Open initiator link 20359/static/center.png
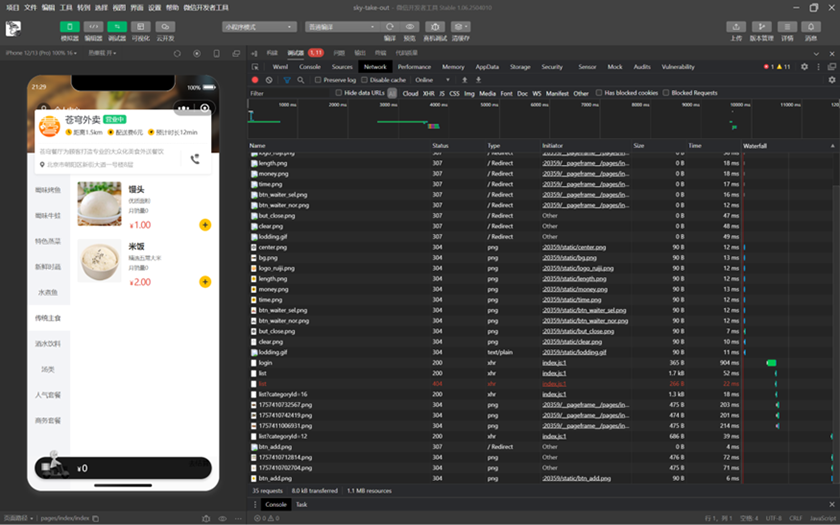This screenshot has width=840, height=525. tap(574, 248)
